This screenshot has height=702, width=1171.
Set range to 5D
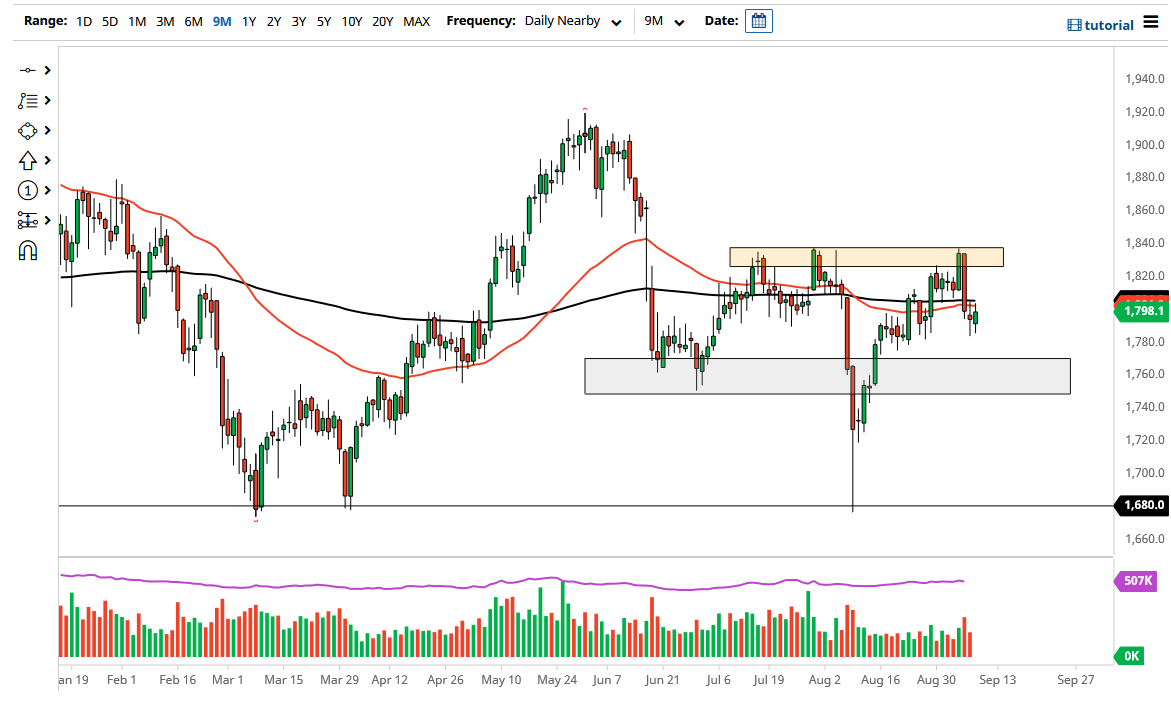(x=110, y=21)
